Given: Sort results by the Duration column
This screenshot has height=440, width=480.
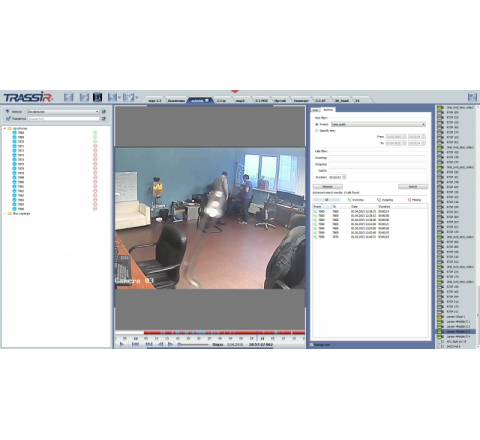Looking at the screenshot, I should (x=403, y=207).
